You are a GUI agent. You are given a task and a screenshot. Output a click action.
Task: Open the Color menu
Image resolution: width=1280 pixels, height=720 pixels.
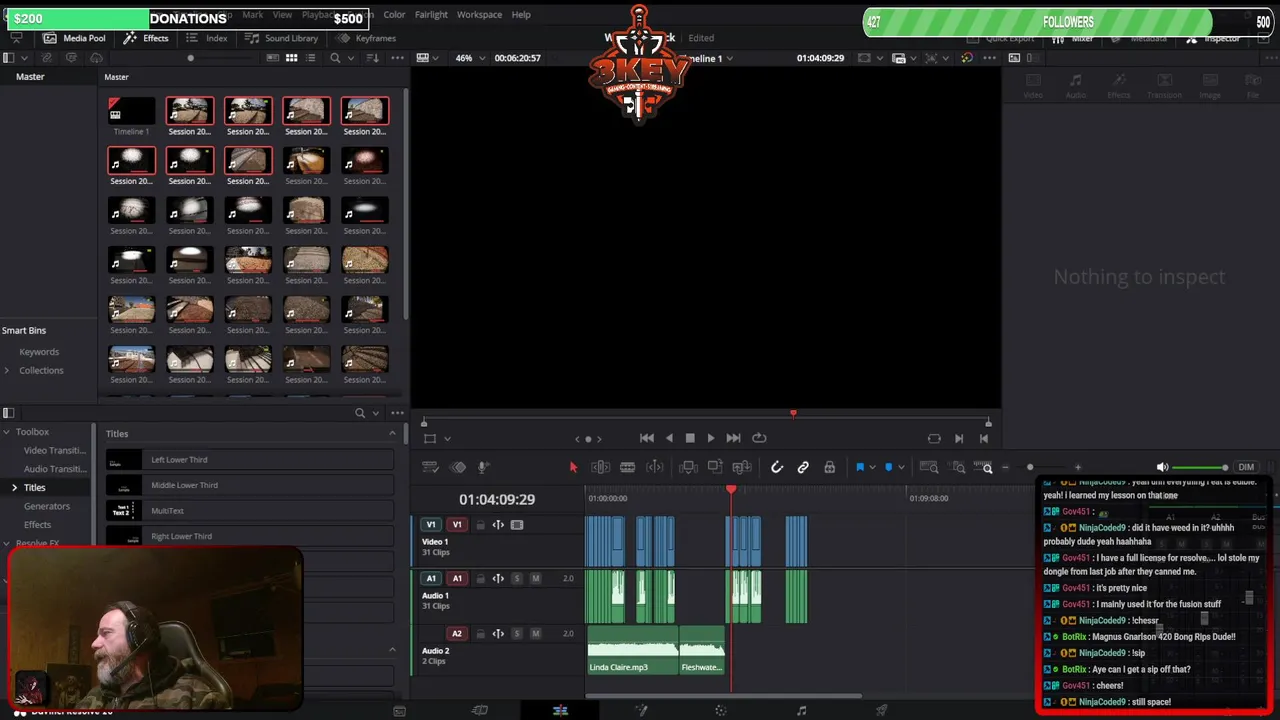(394, 15)
